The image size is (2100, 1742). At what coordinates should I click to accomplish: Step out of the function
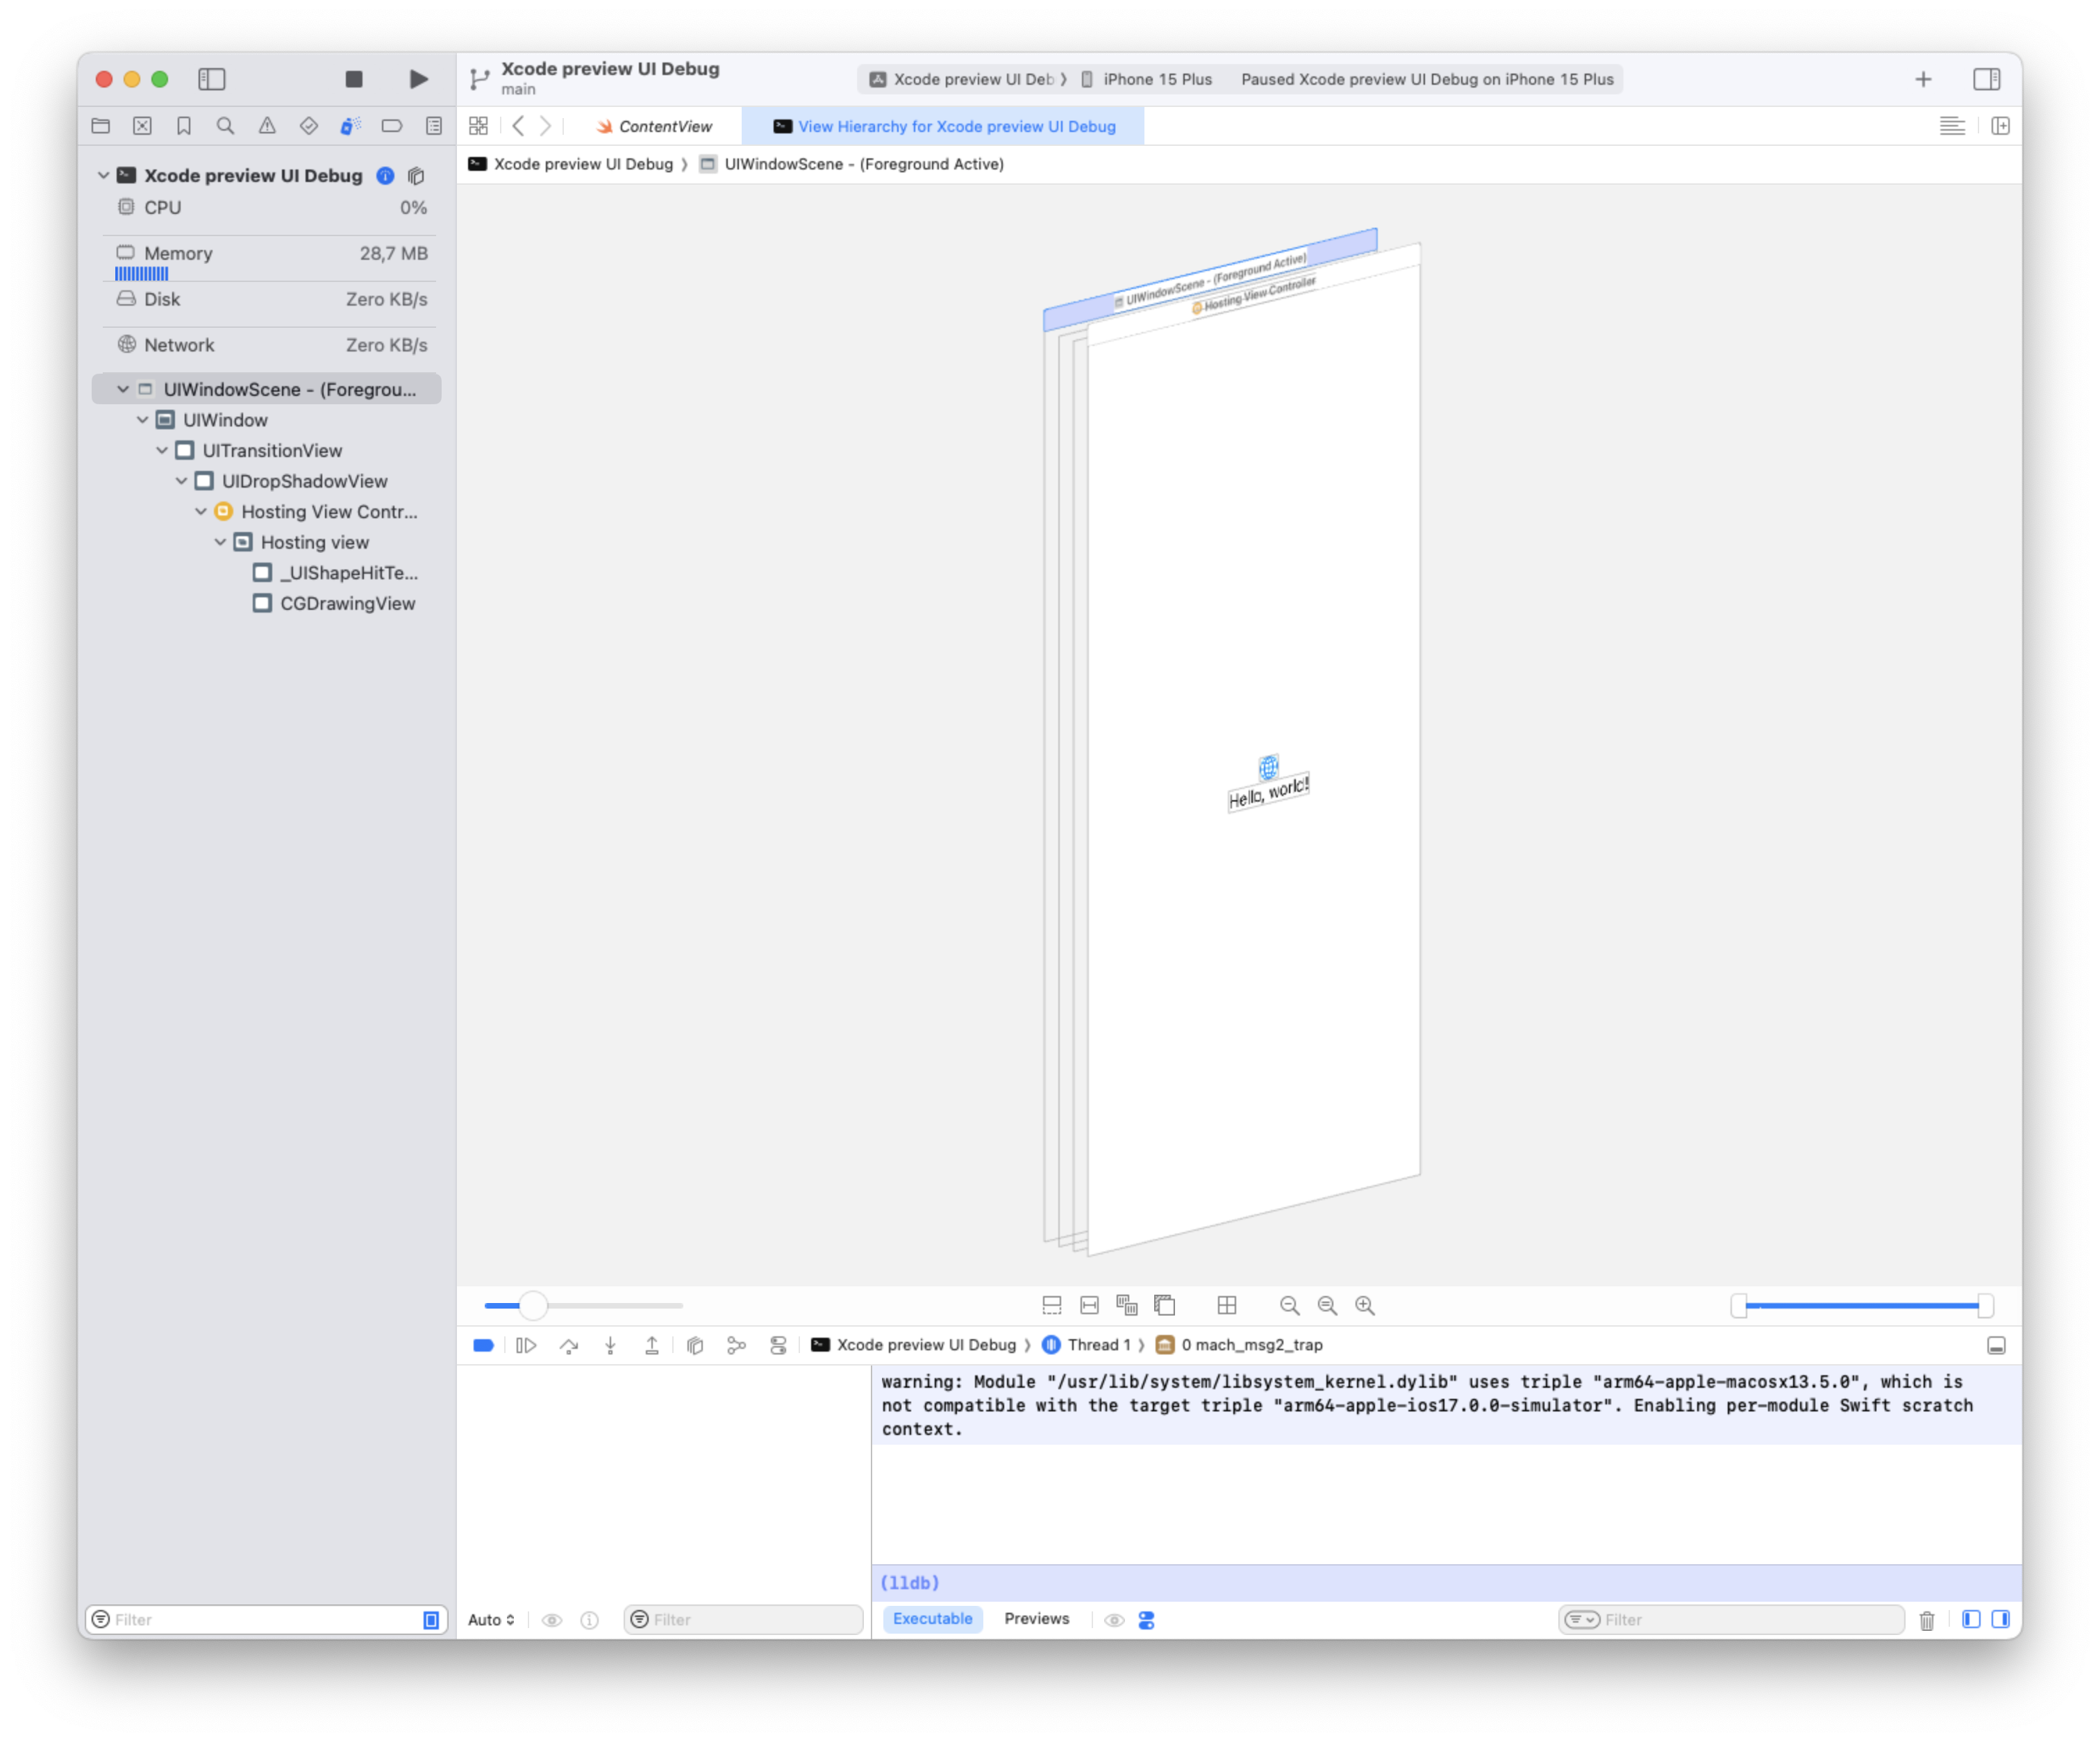[652, 1346]
